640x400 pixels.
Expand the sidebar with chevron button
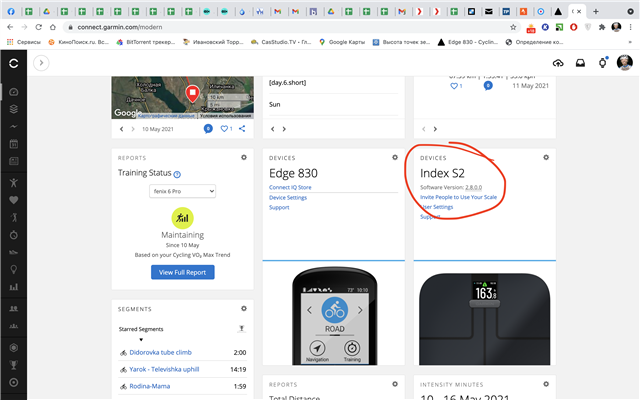[x=41, y=63]
